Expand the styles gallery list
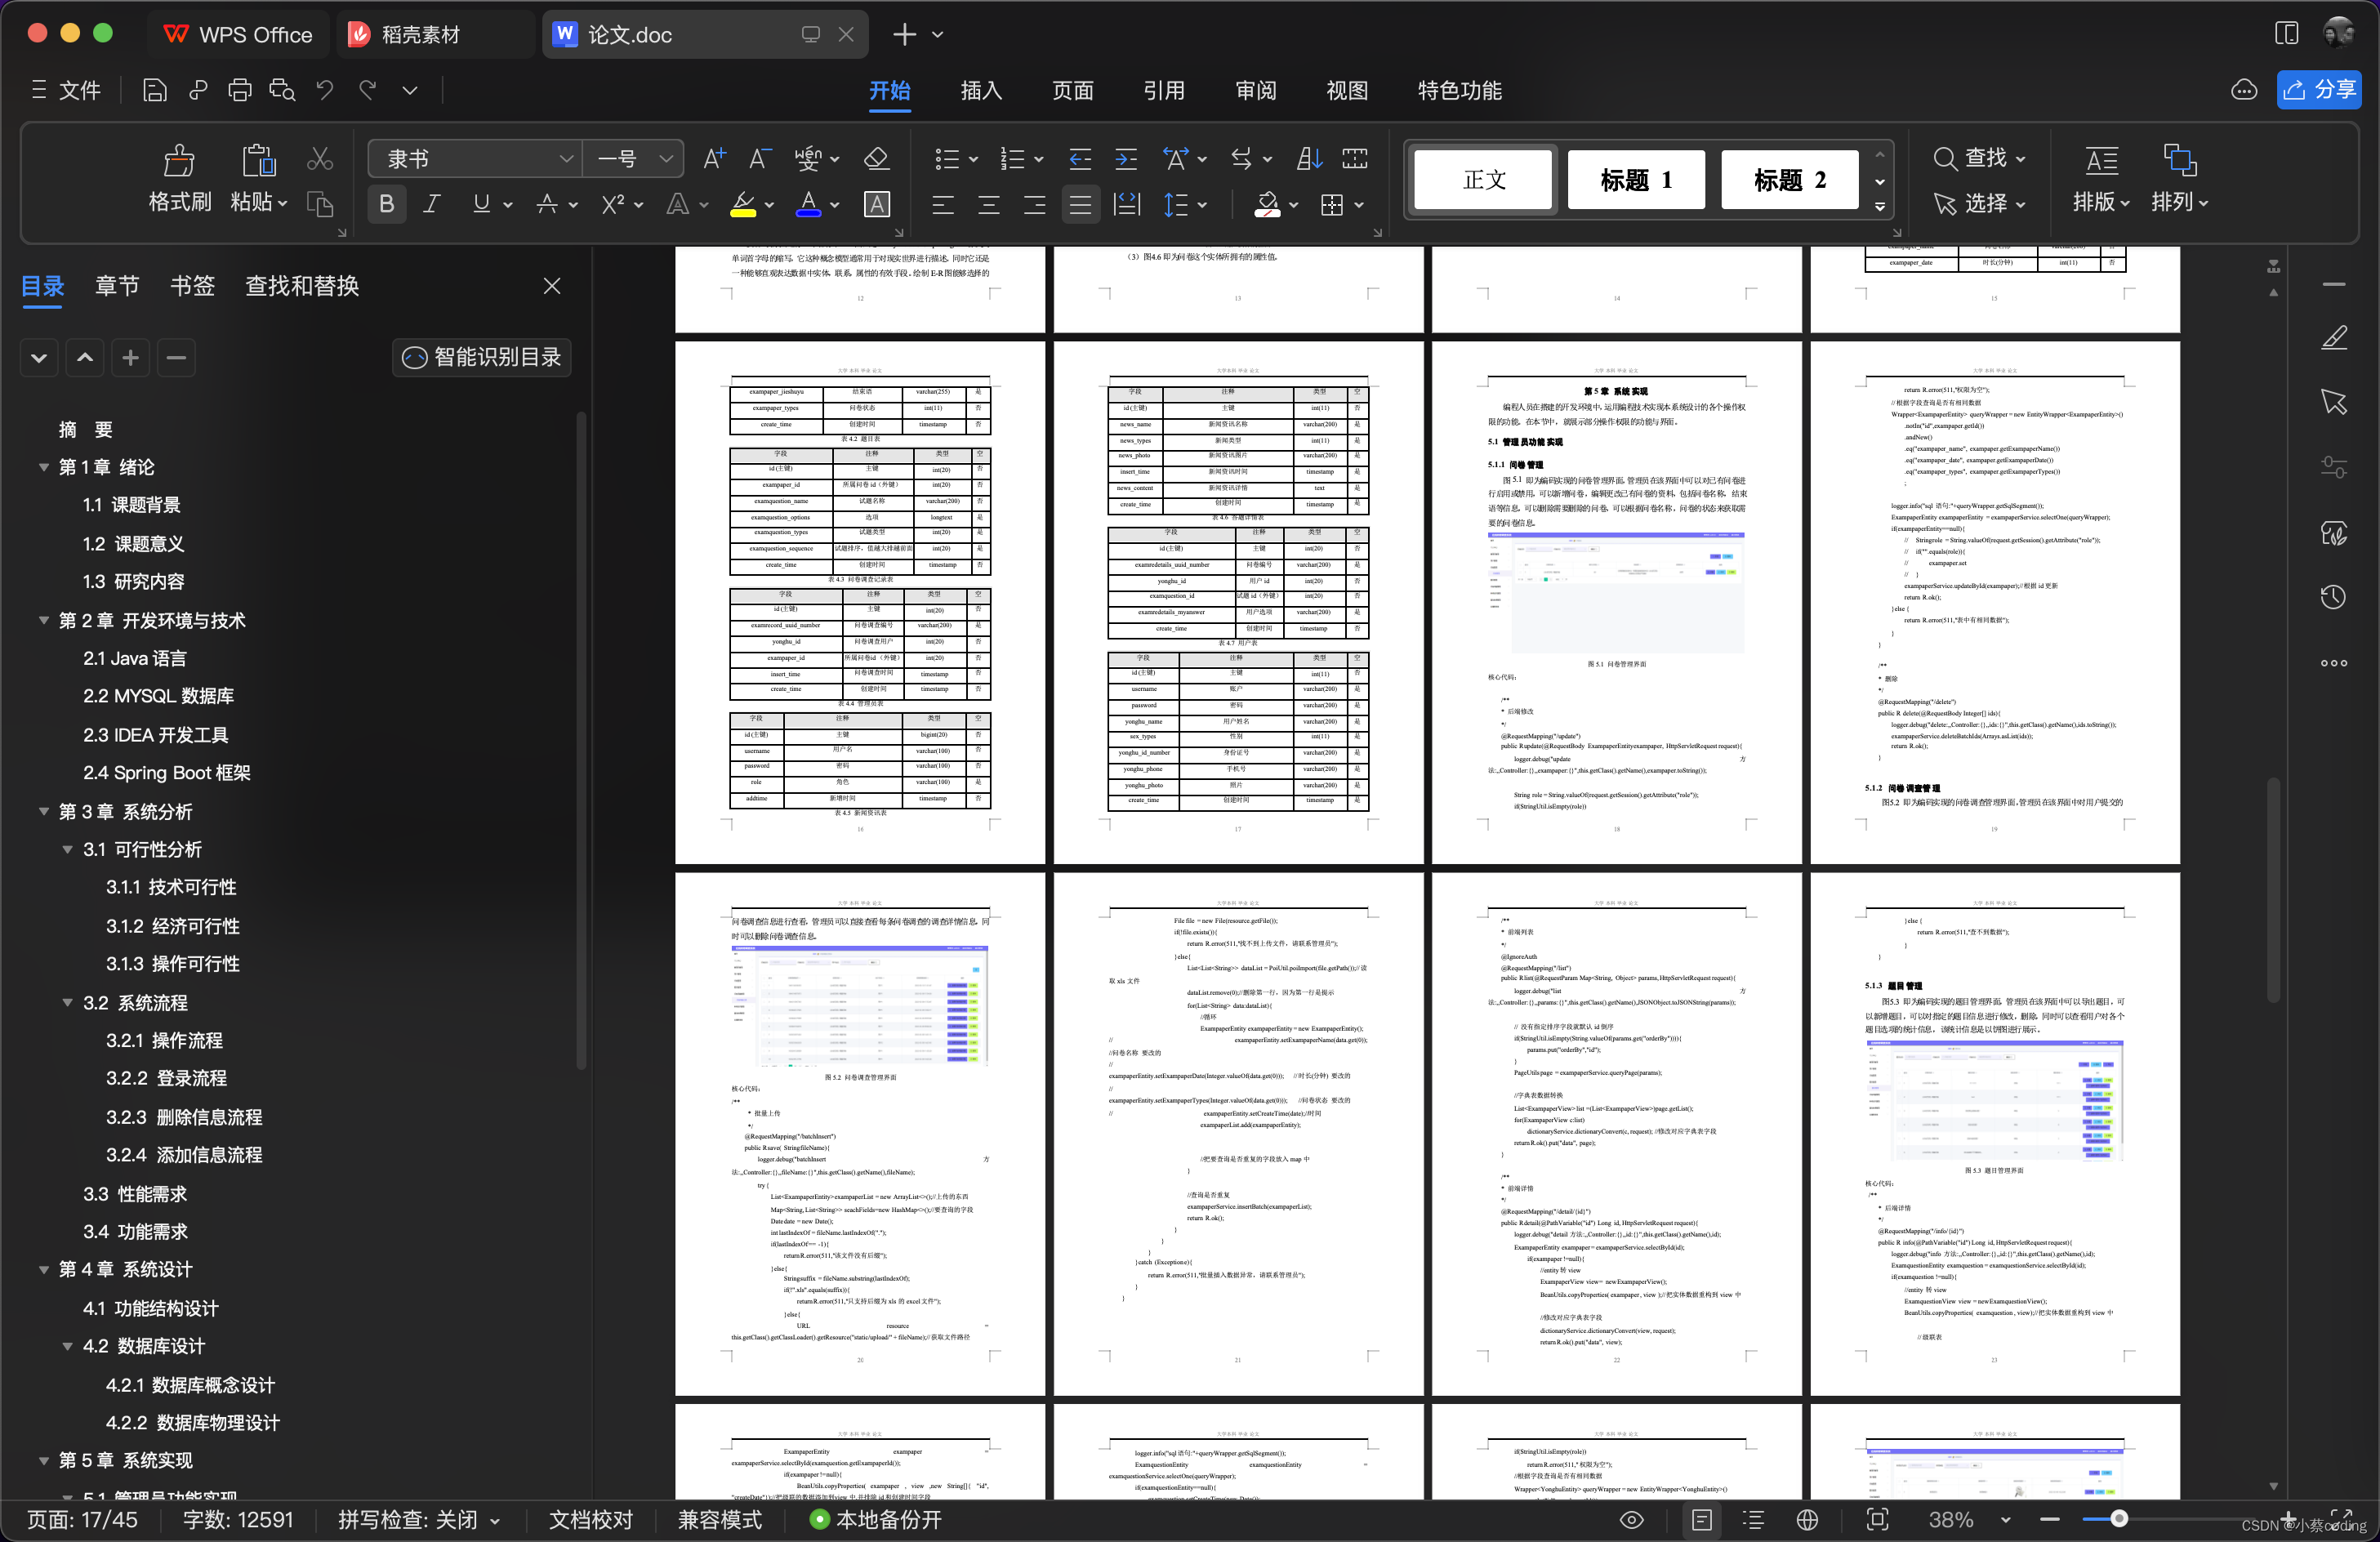The height and width of the screenshot is (1542, 2380). [1880, 207]
